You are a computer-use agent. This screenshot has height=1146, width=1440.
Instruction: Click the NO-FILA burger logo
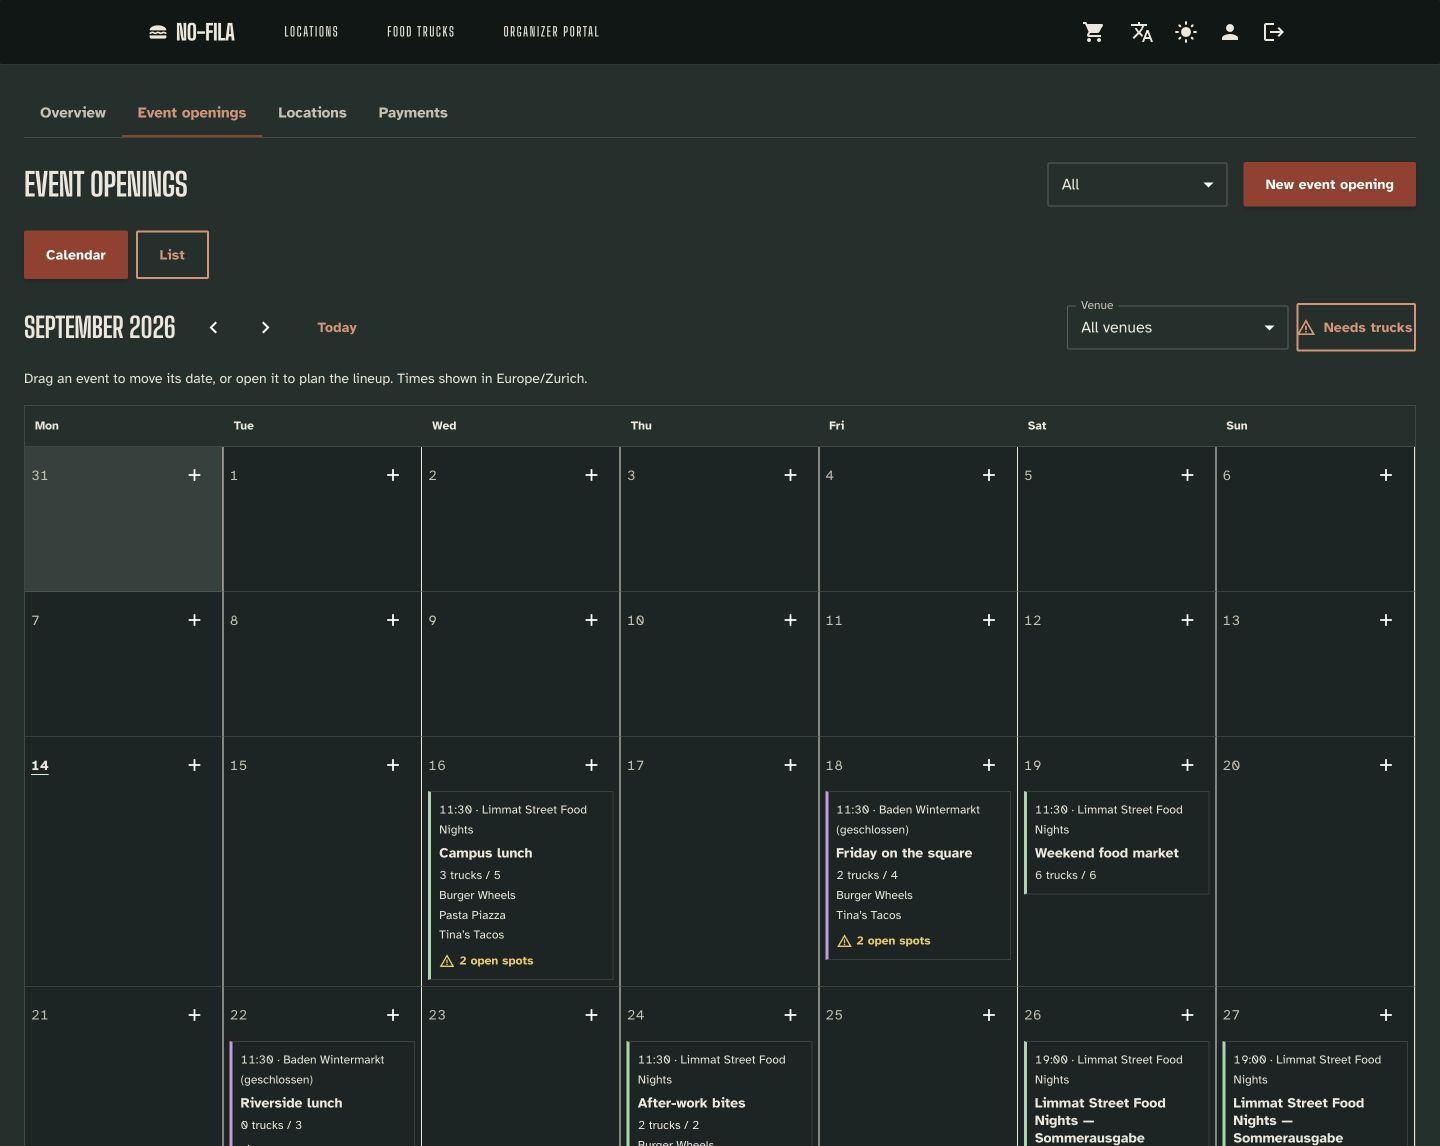(192, 32)
